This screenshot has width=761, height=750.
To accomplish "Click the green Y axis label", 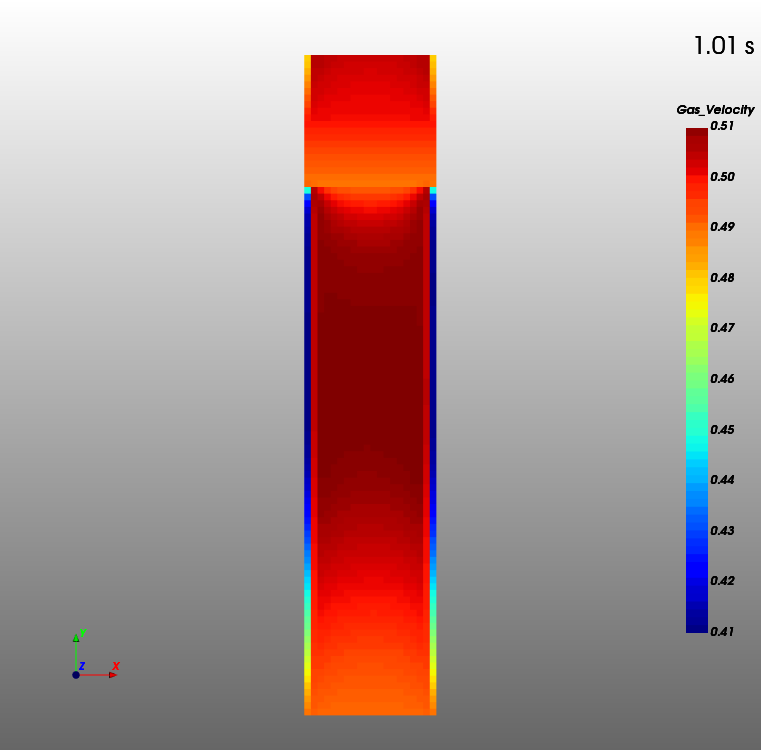I will point(82,633).
